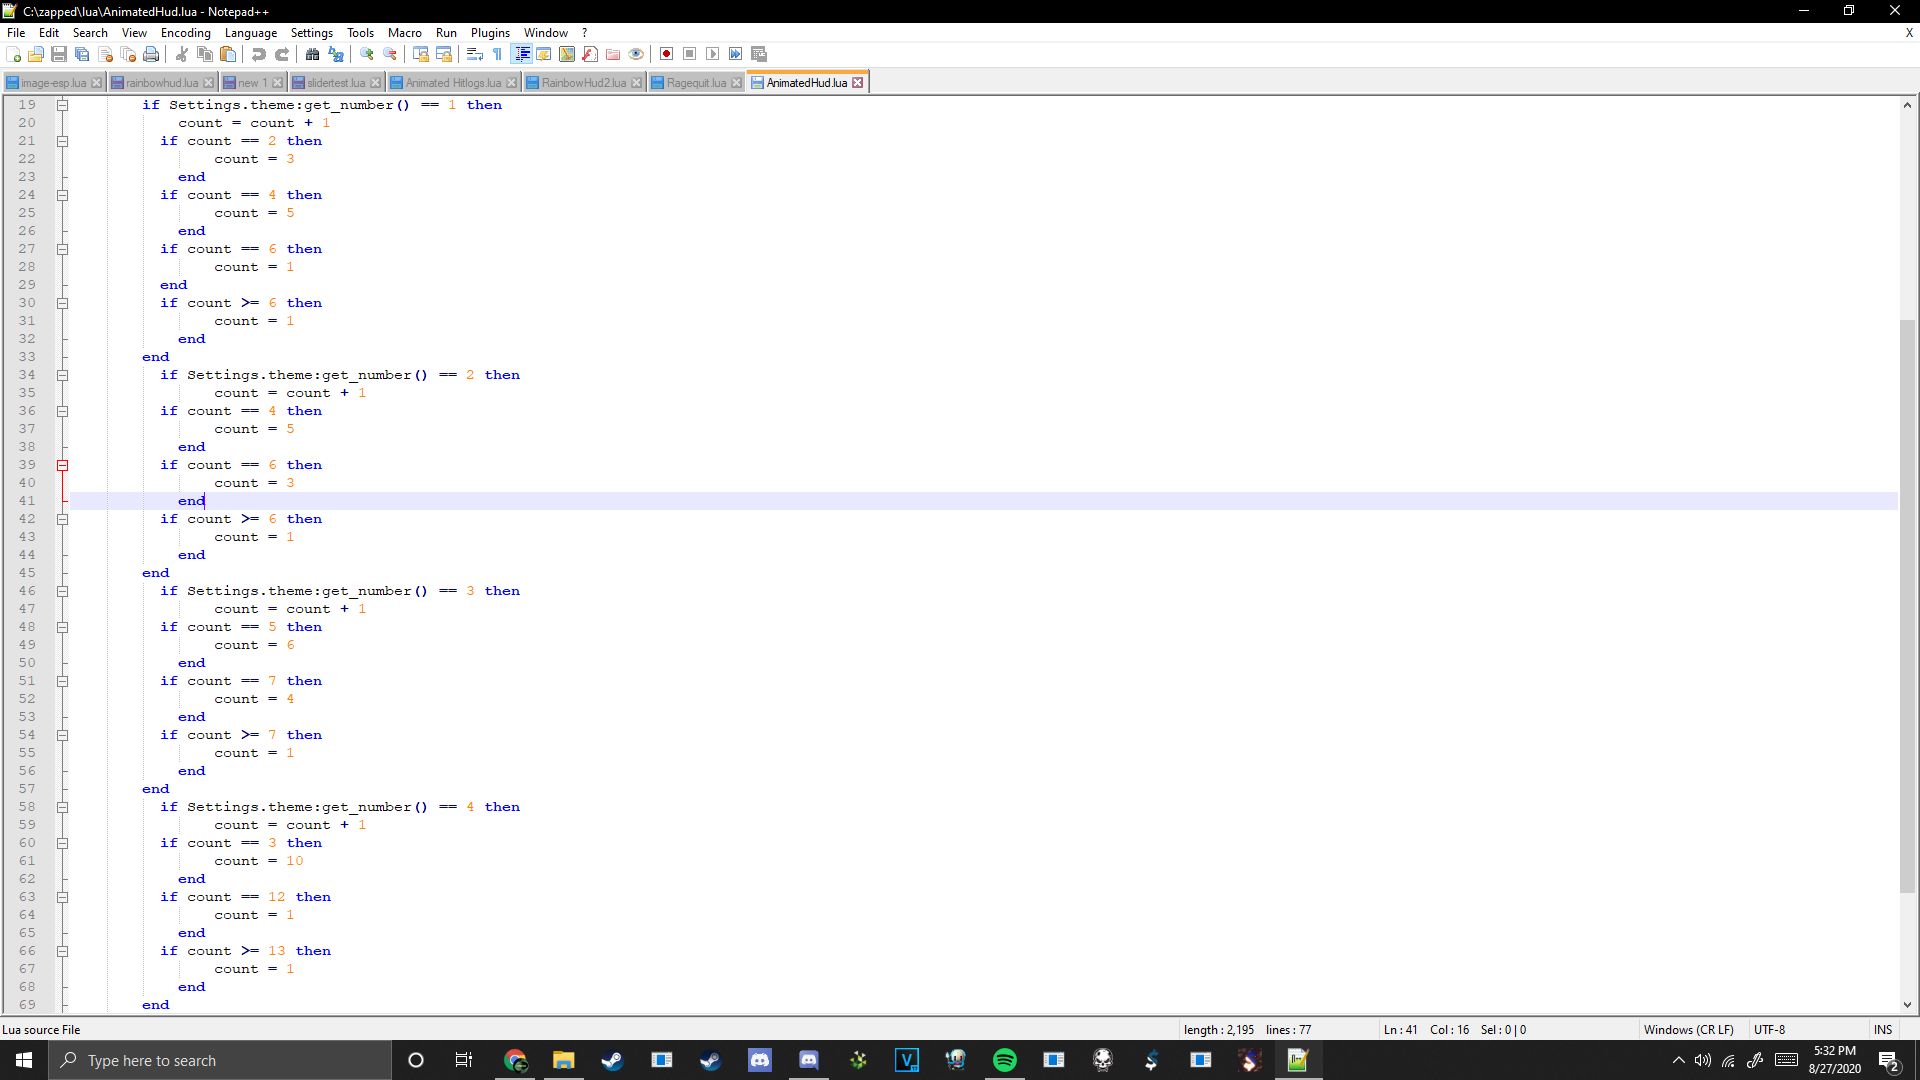Toggle word wrap on the toolbar

(474, 54)
